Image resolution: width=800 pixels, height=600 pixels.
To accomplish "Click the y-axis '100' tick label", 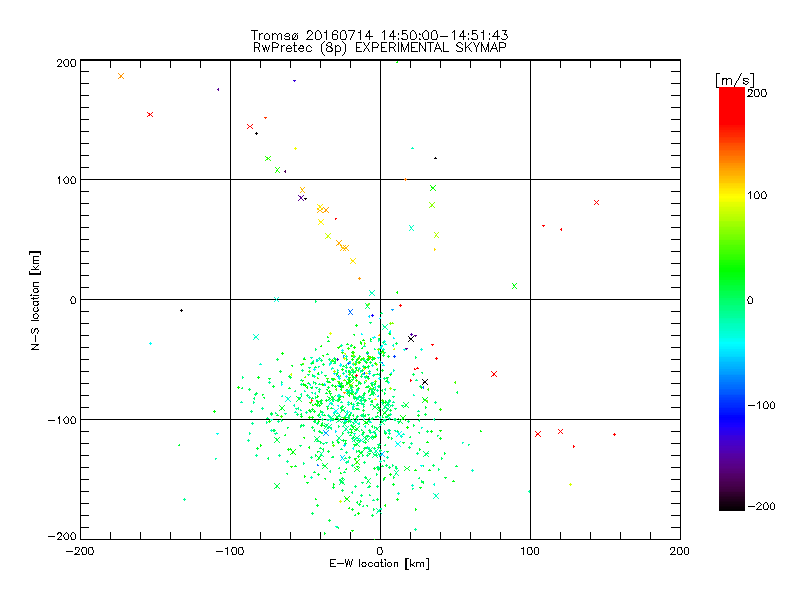I will [66, 180].
